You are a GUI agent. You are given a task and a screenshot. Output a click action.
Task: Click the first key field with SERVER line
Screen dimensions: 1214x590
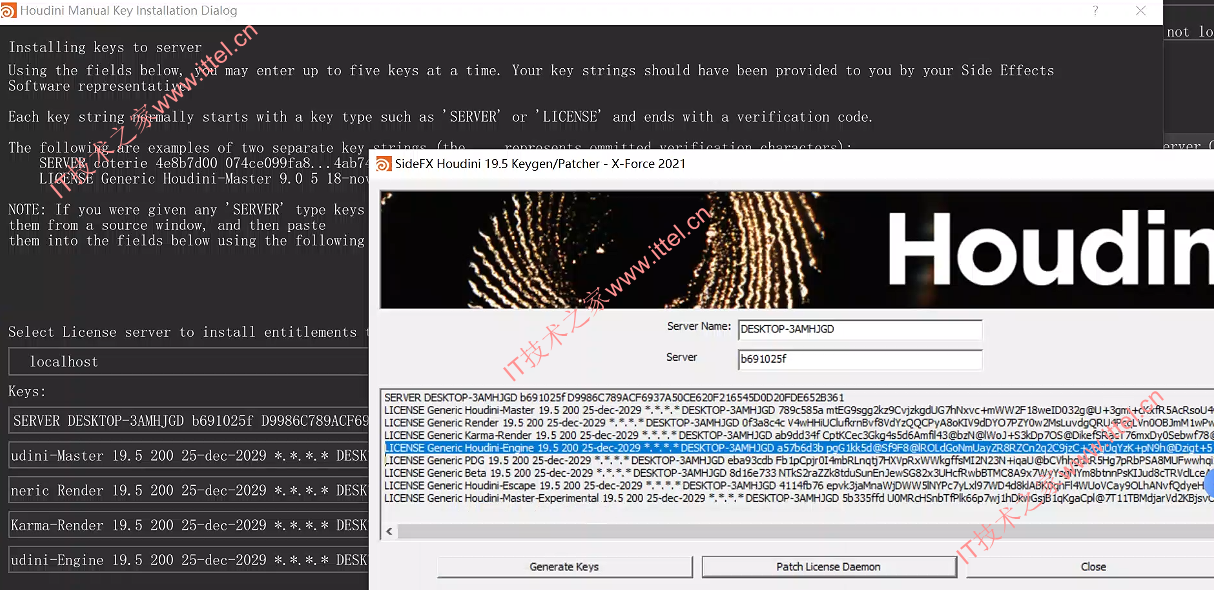click(190, 421)
